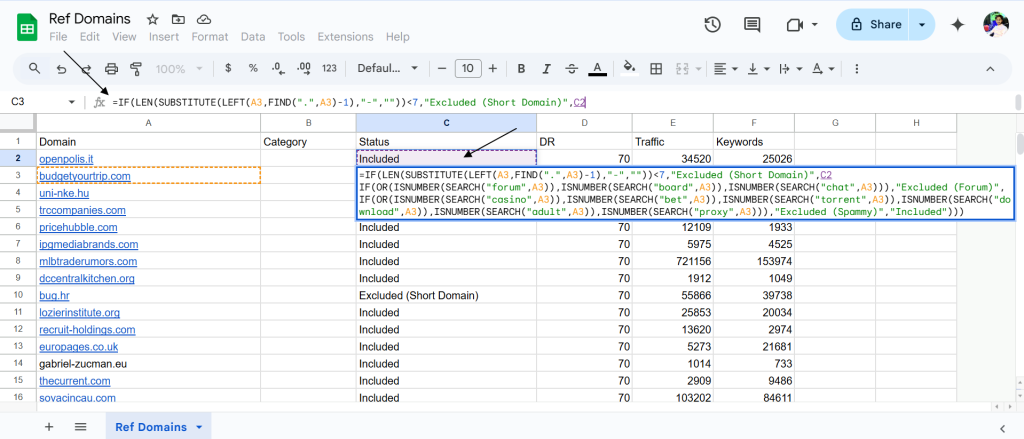Open the pricehubble.com link
1024x439 pixels.
(78, 227)
